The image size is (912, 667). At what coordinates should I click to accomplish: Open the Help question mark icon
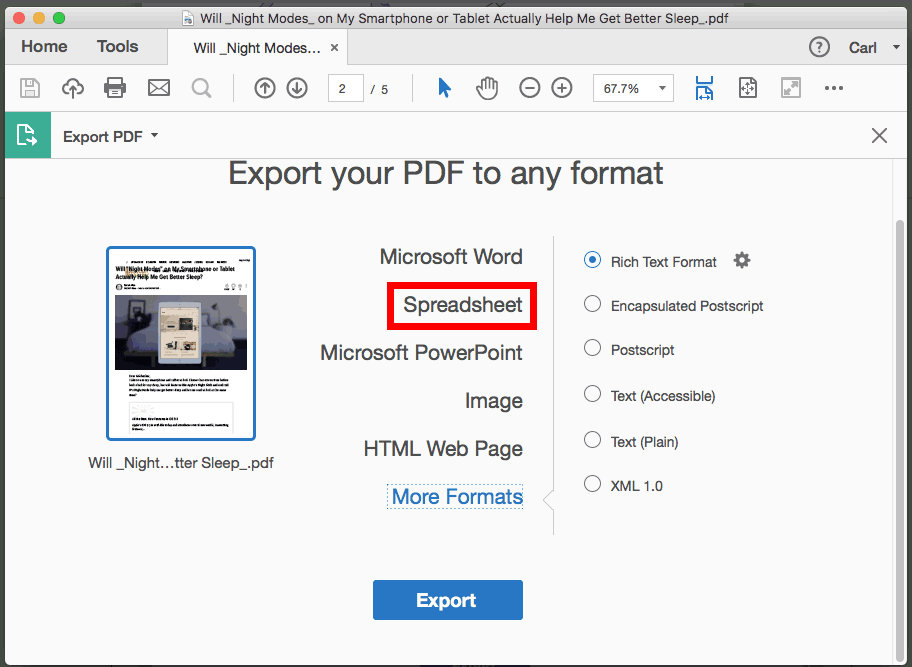819,47
